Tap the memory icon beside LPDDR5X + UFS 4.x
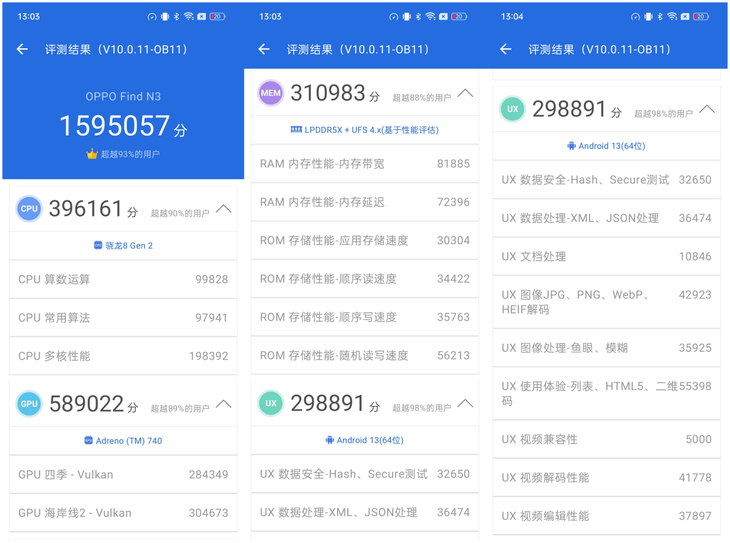This screenshot has width=730, height=543. coord(296,129)
